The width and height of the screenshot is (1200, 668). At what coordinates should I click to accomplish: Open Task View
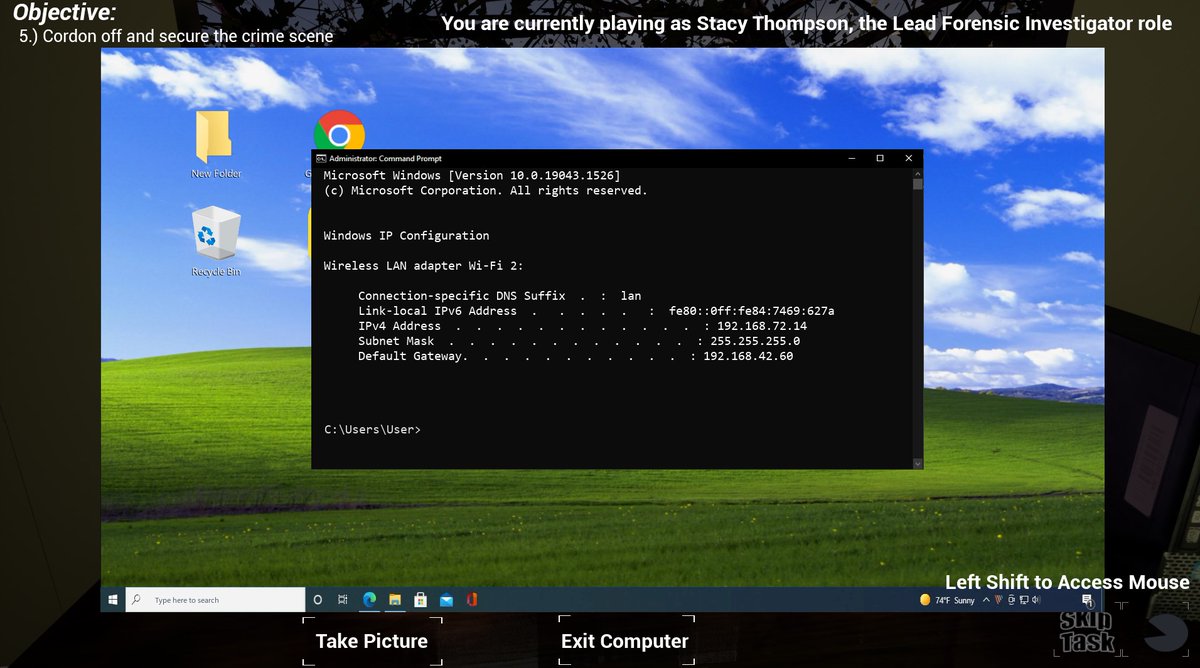(x=342, y=599)
